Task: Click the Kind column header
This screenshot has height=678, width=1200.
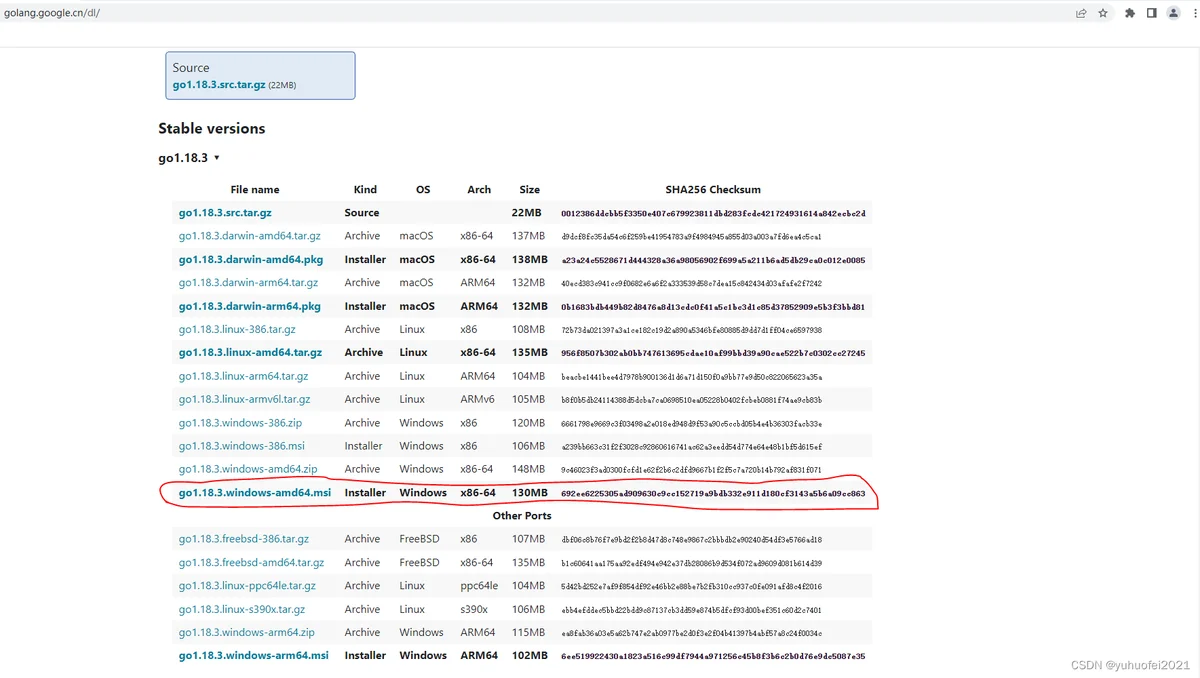Action: (x=365, y=189)
